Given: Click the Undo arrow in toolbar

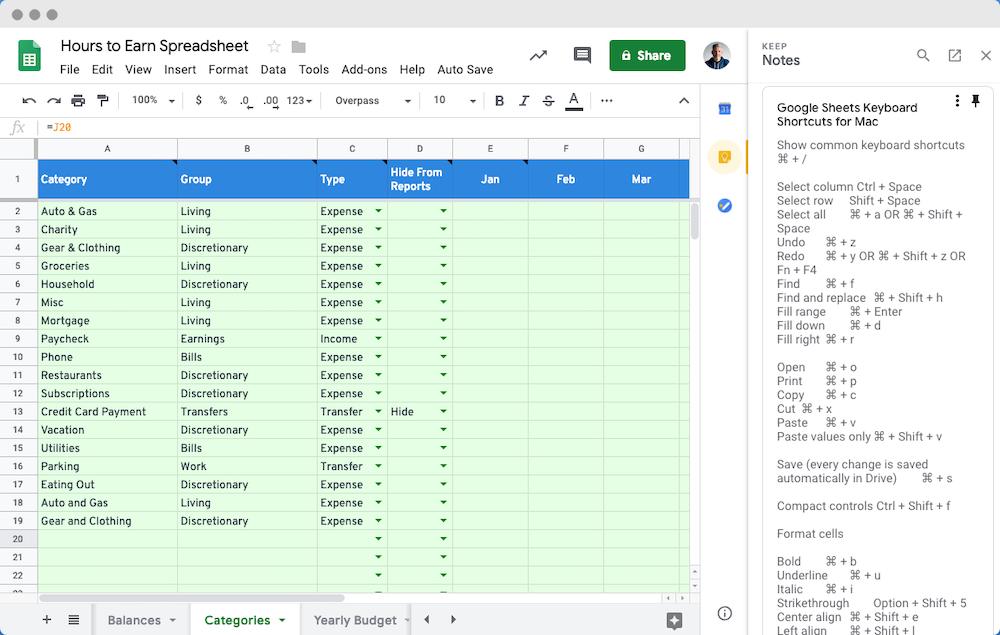Looking at the screenshot, I should 29,101.
